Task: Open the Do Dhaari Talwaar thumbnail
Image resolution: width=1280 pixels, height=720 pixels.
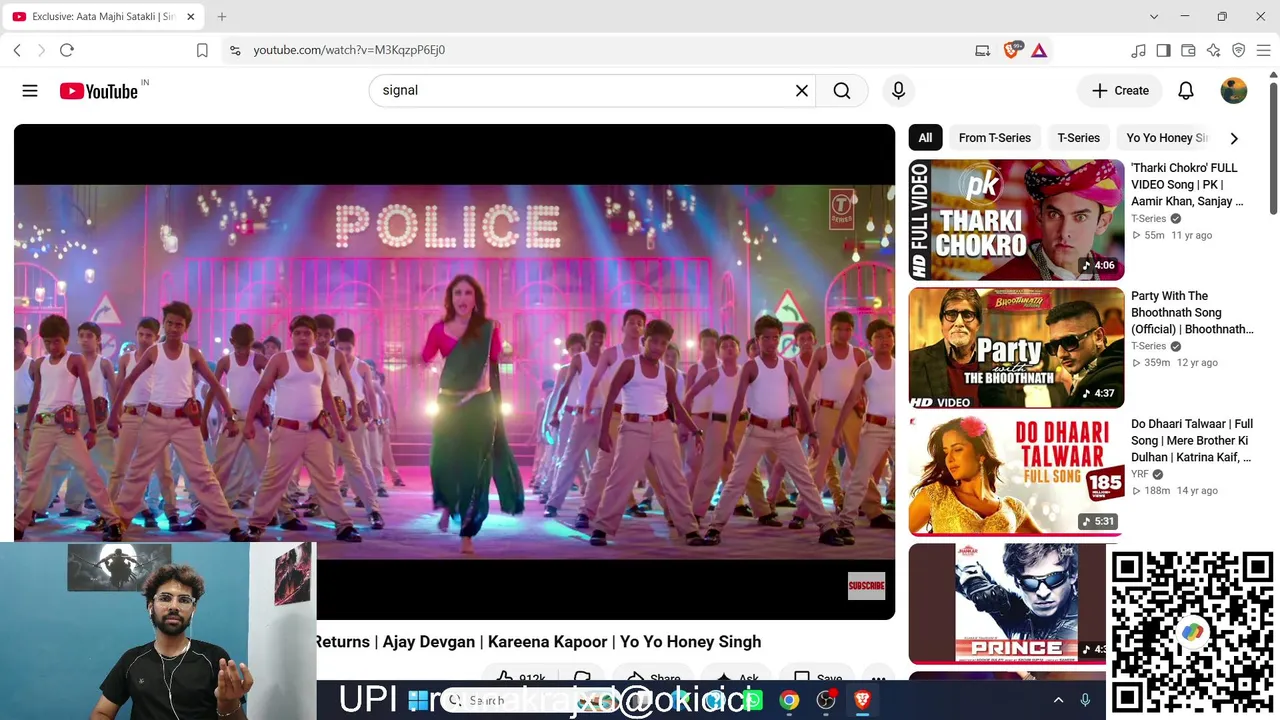Action: 1016,476
